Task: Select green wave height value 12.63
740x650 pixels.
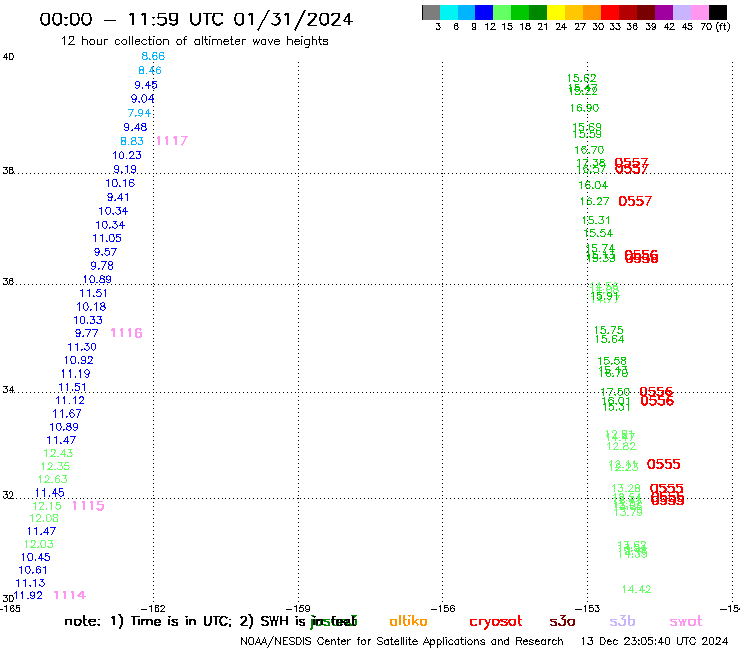Action: (x=52, y=479)
